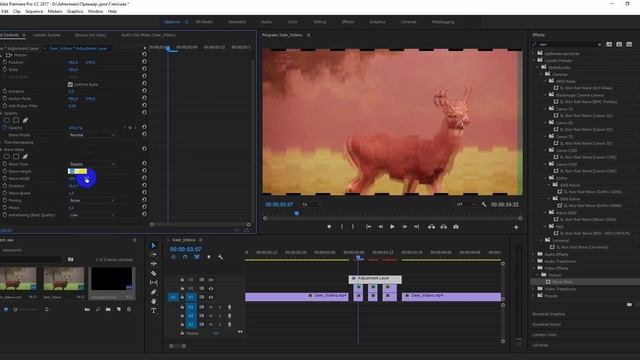640x360 pixels.
Task: Select the Adjustment Layer clip in timeline
Action: coord(375,279)
